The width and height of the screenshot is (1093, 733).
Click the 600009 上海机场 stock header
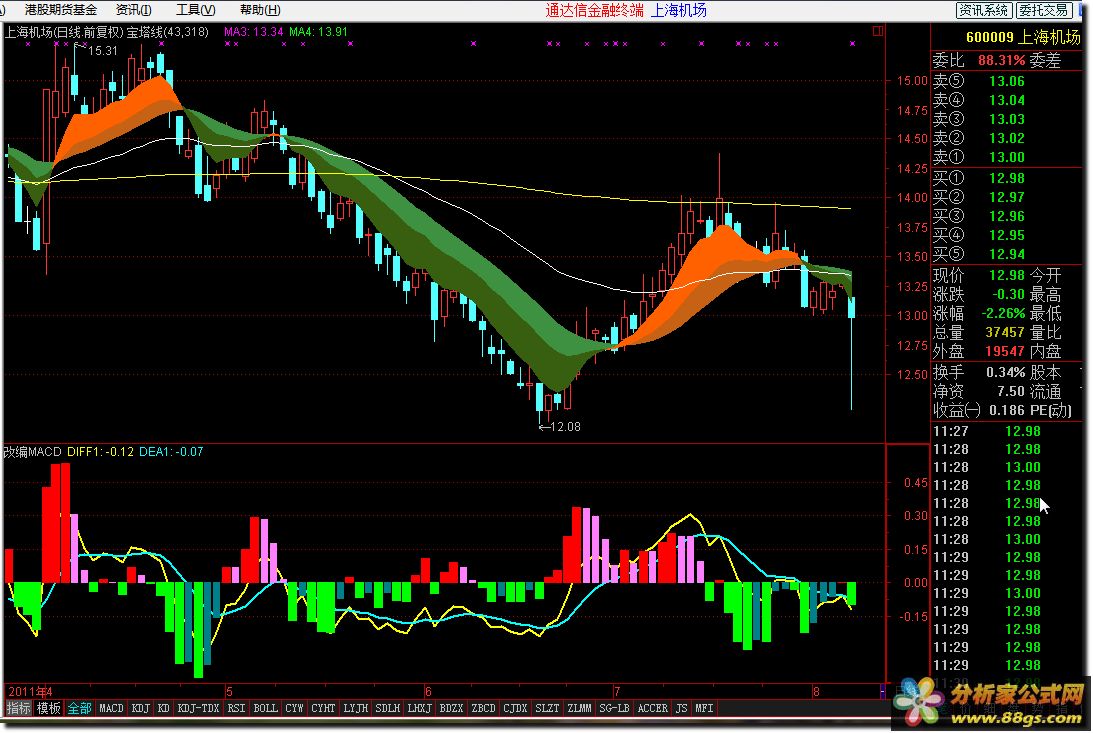click(x=1023, y=38)
